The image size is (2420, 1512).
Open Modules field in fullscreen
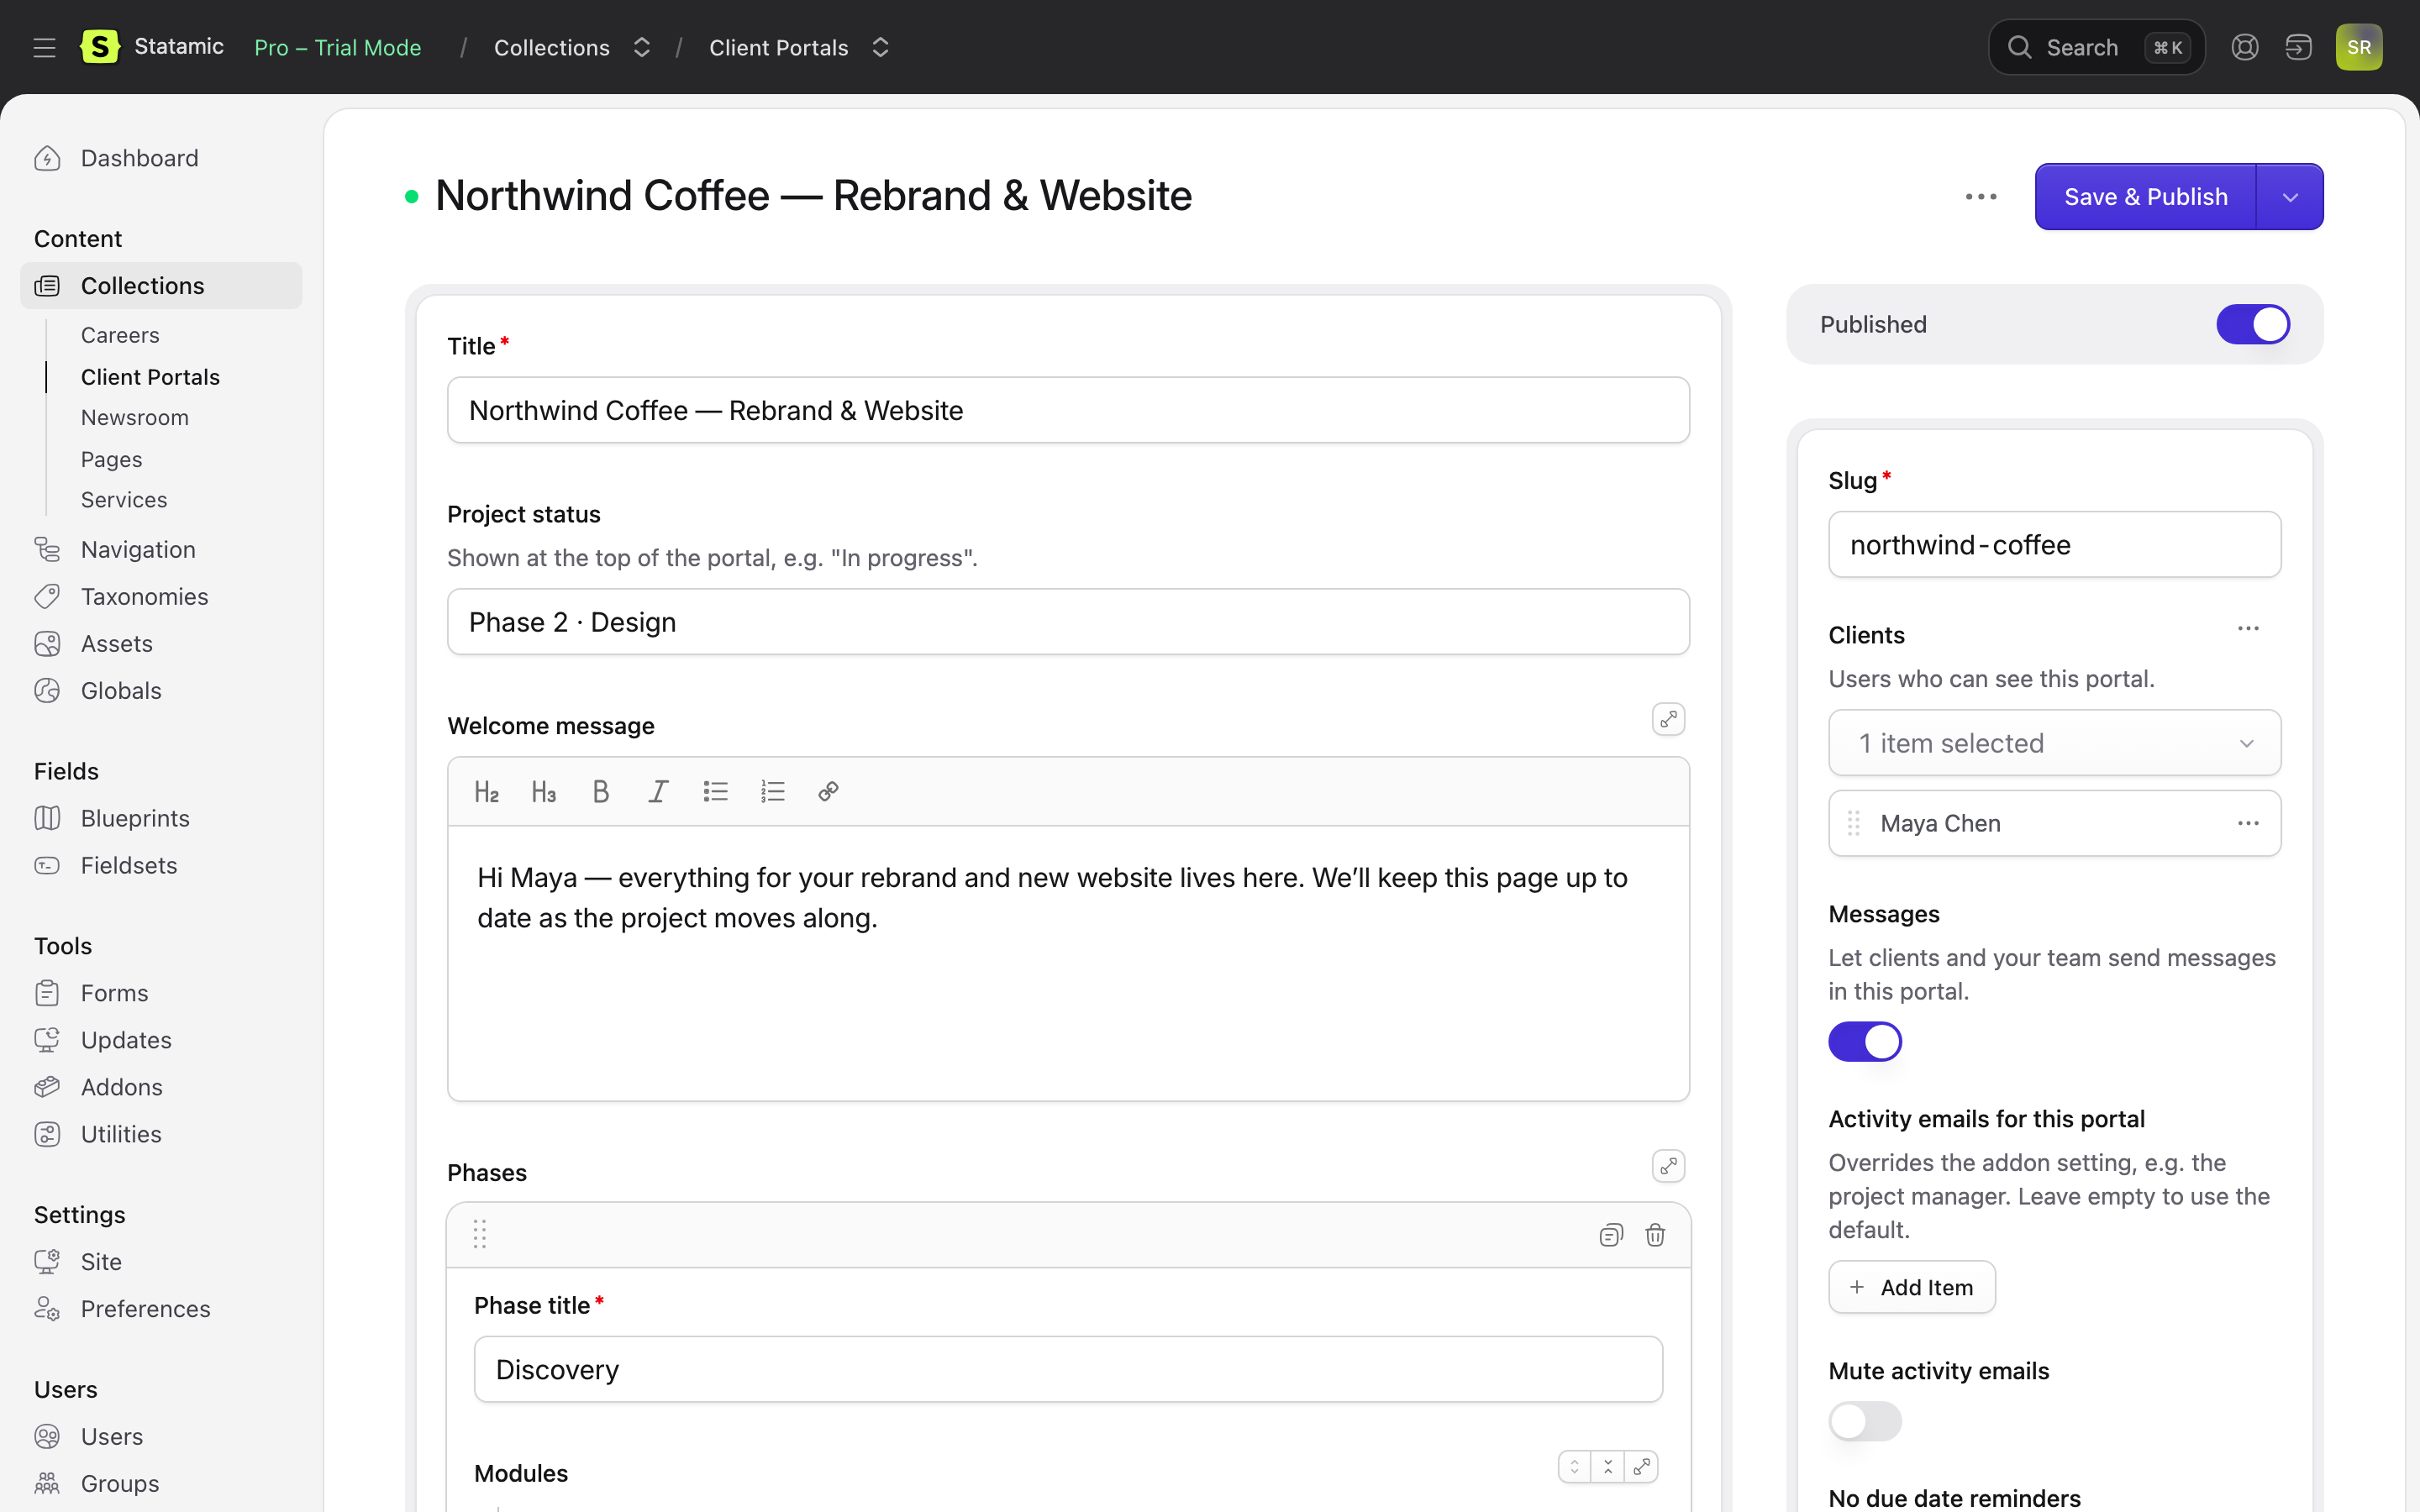(x=1642, y=1467)
